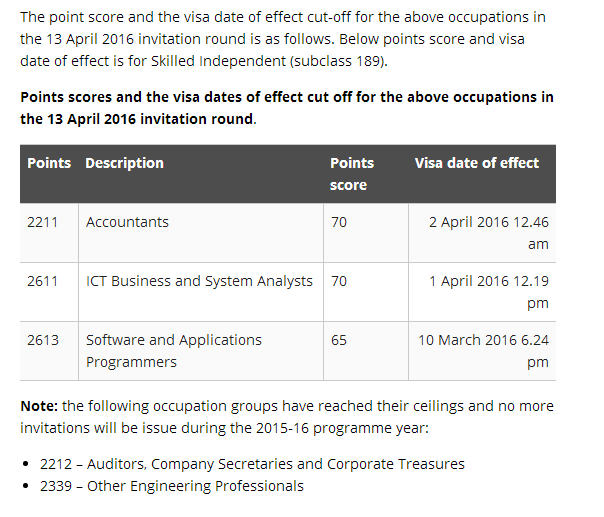Select the "Accountants" description cell
Image resolution: width=604 pixels, height=517 pixels.
(x=128, y=222)
